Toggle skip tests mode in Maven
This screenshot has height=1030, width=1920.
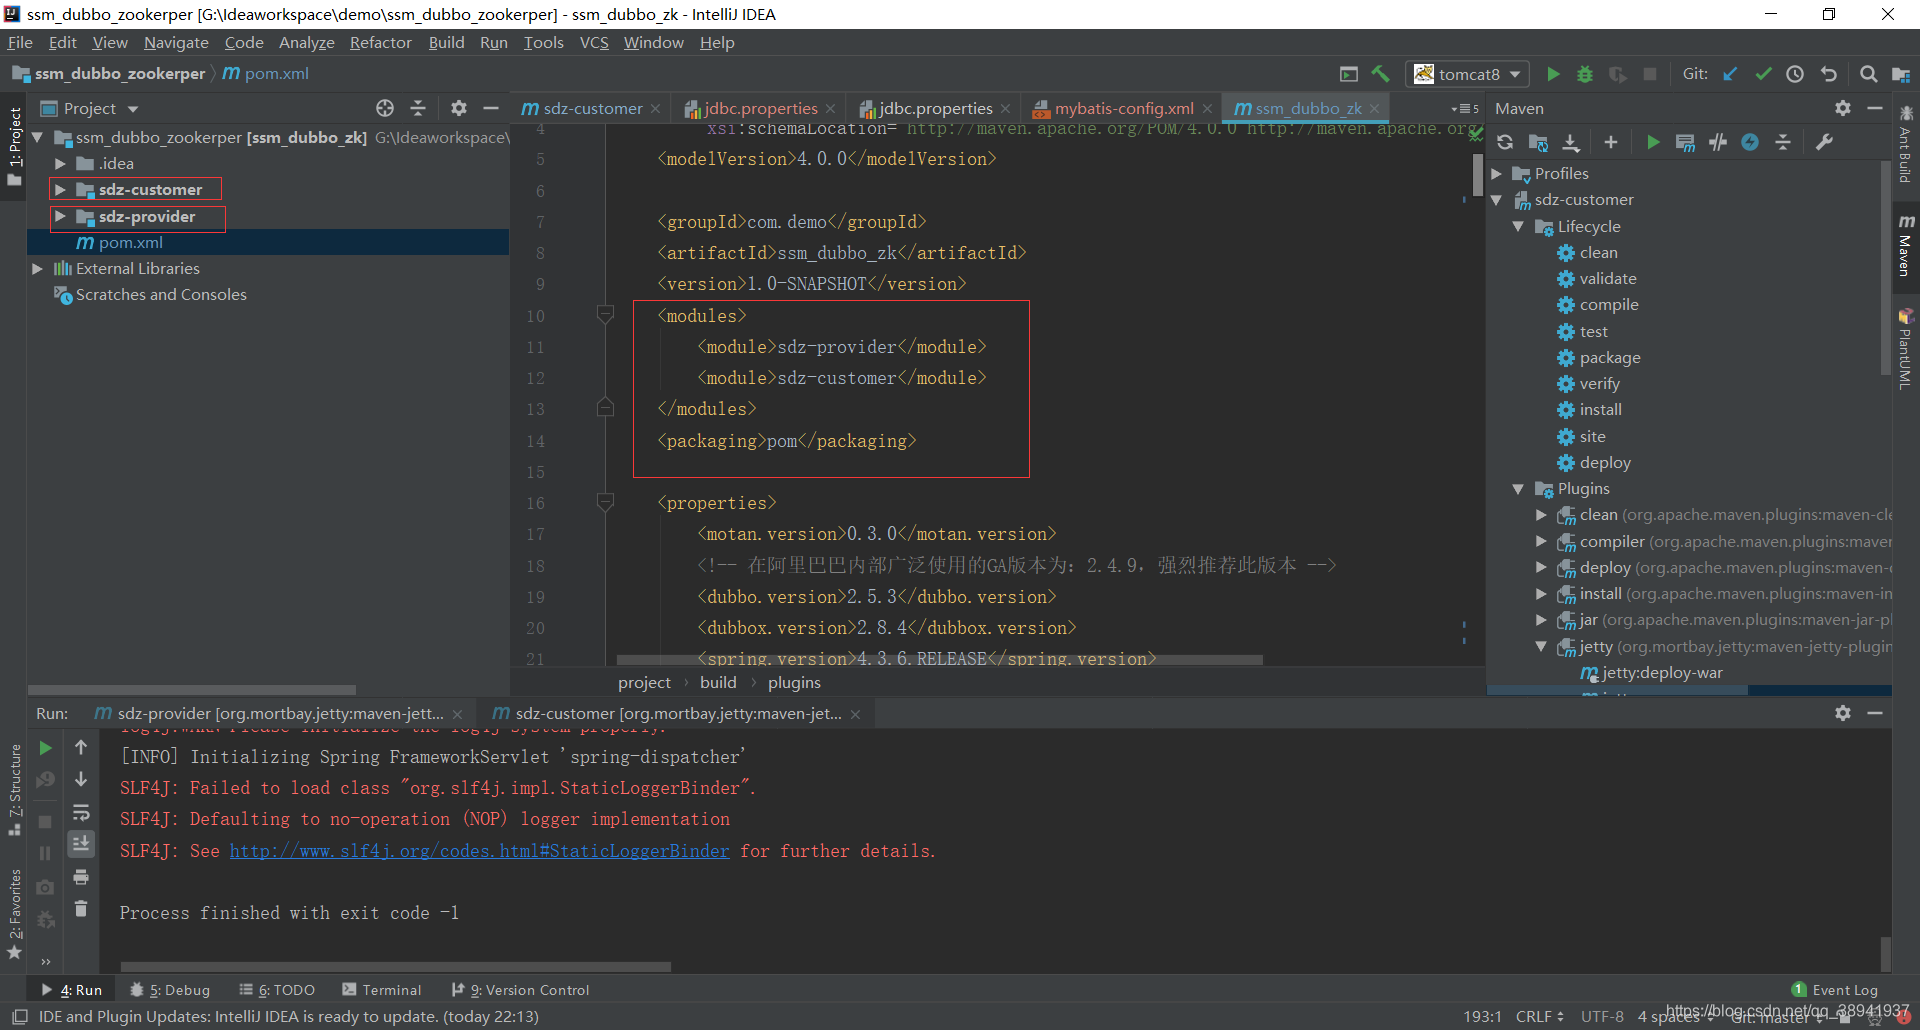point(1750,142)
